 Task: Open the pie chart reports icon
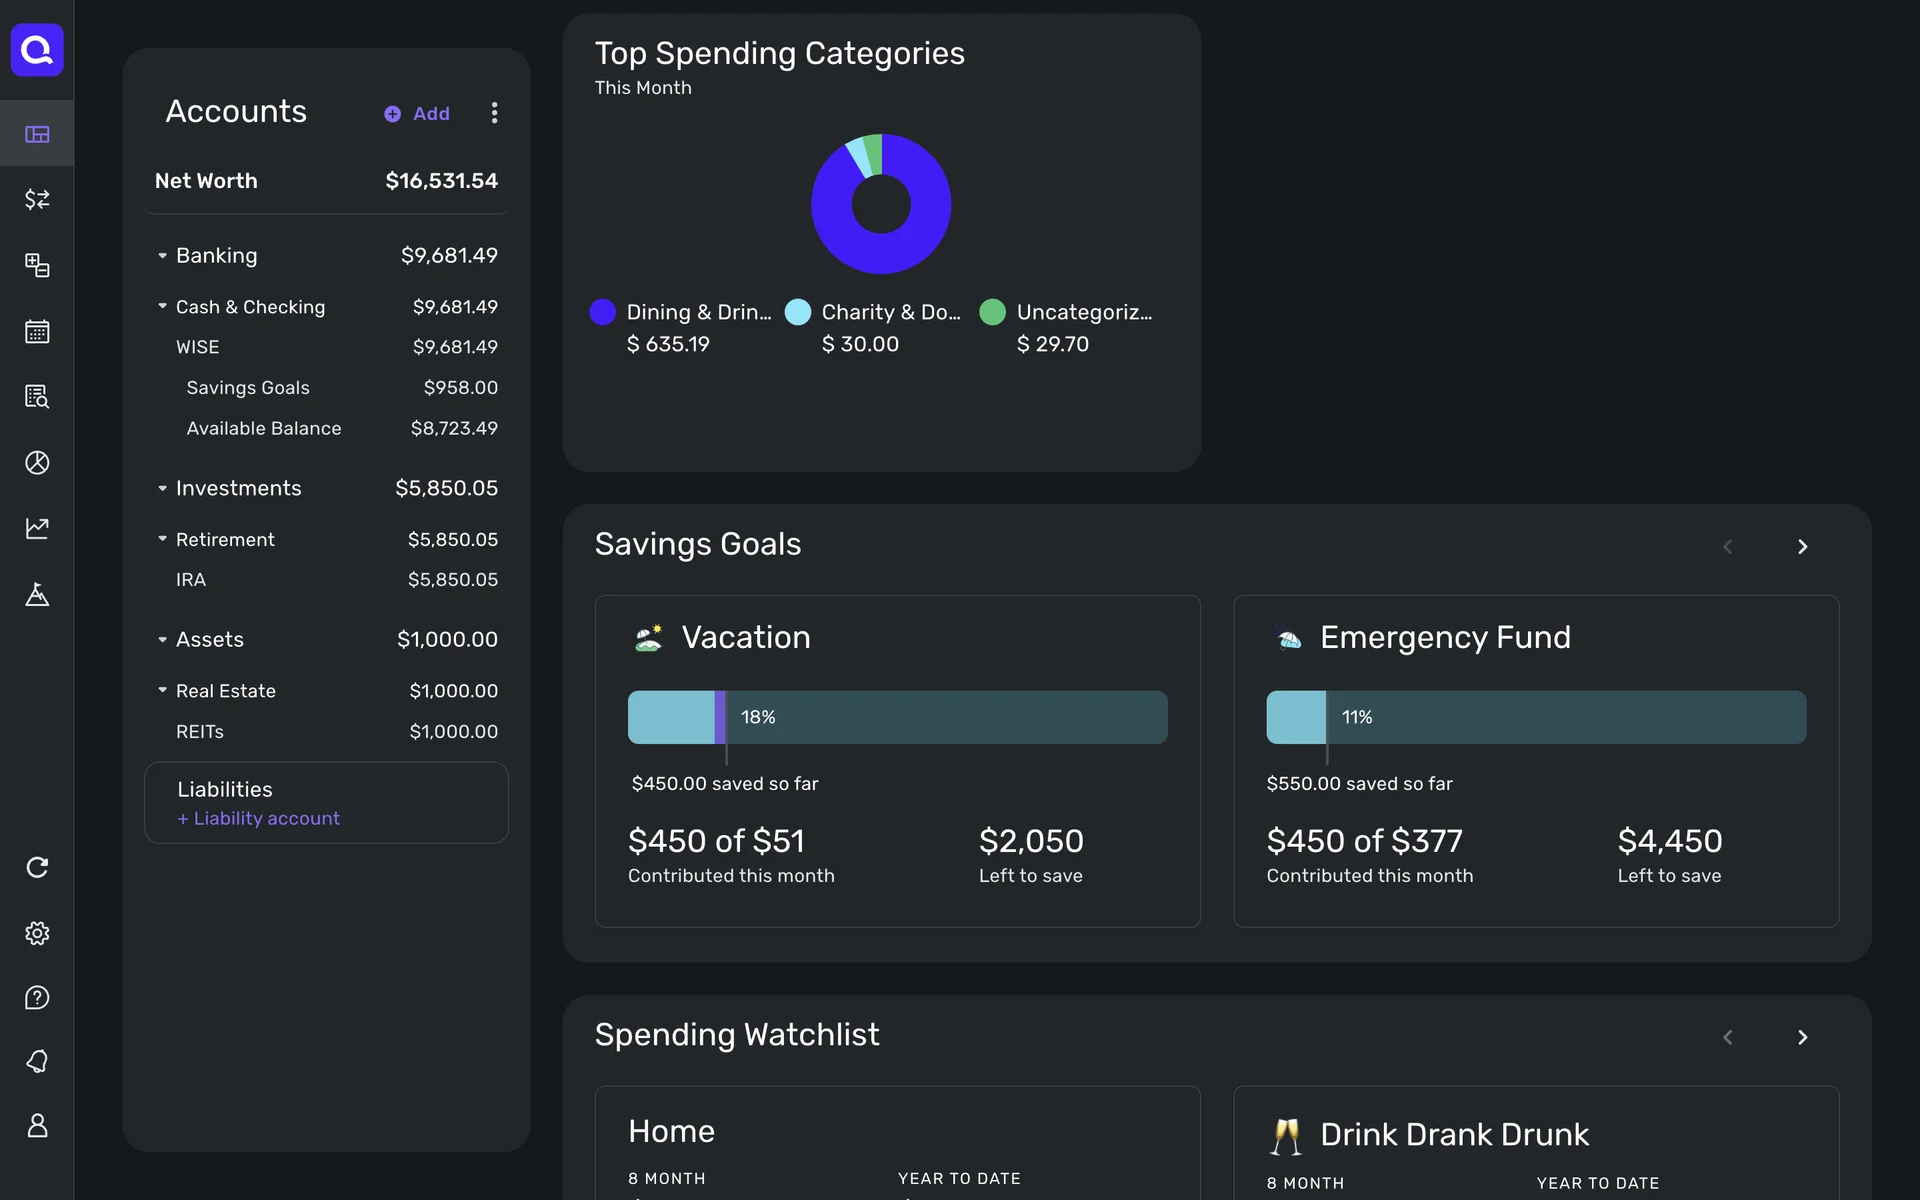(x=37, y=463)
